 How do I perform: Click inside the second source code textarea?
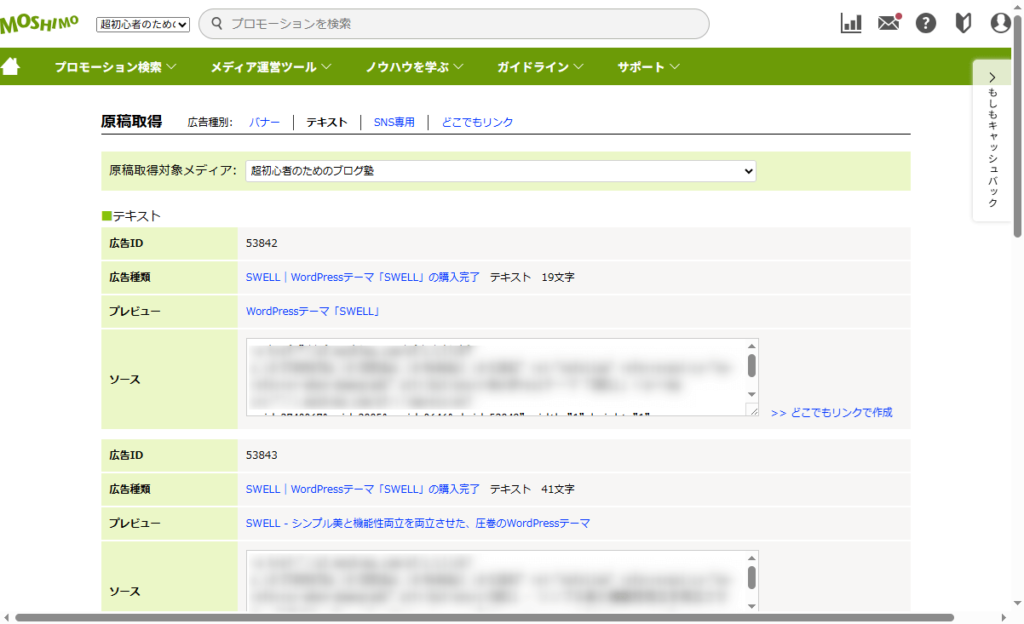point(496,581)
